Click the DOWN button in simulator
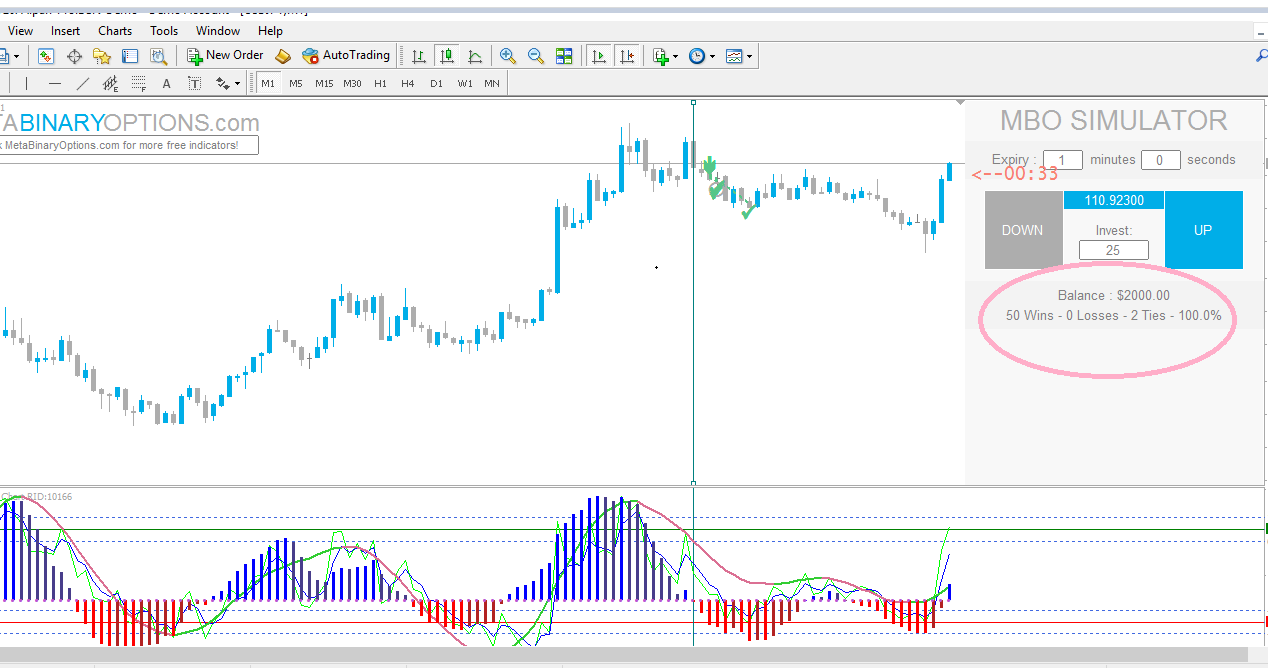This screenshot has height=668, width=1268. point(1023,230)
